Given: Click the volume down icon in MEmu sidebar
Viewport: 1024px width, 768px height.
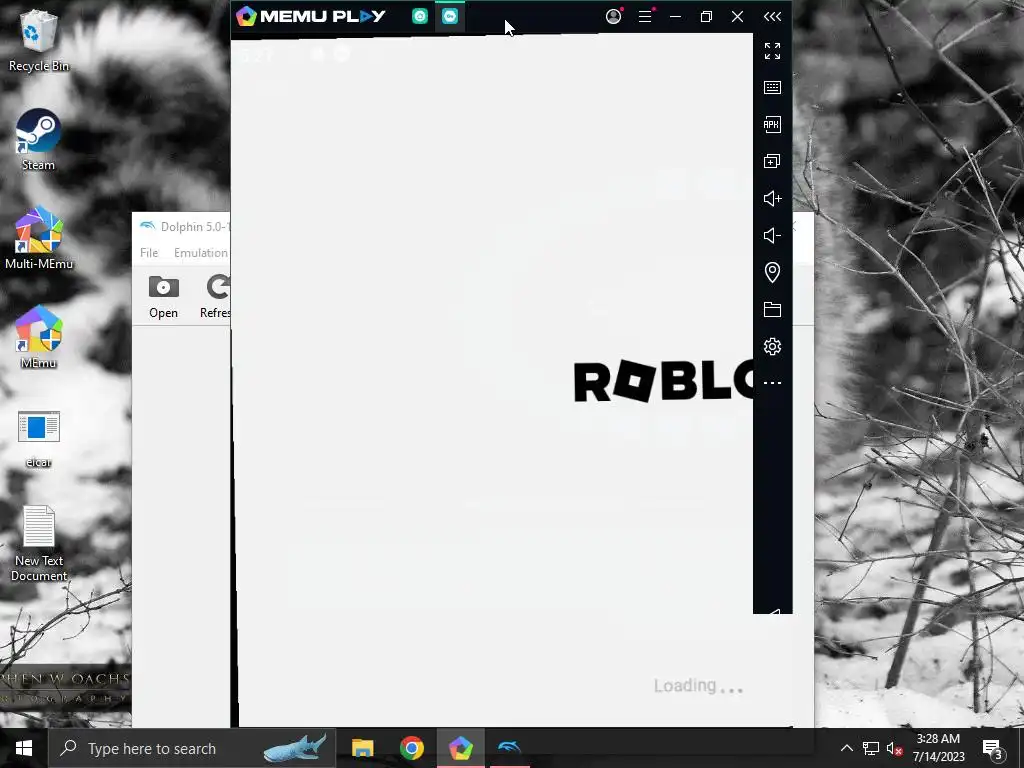Looking at the screenshot, I should coord(772,236).
